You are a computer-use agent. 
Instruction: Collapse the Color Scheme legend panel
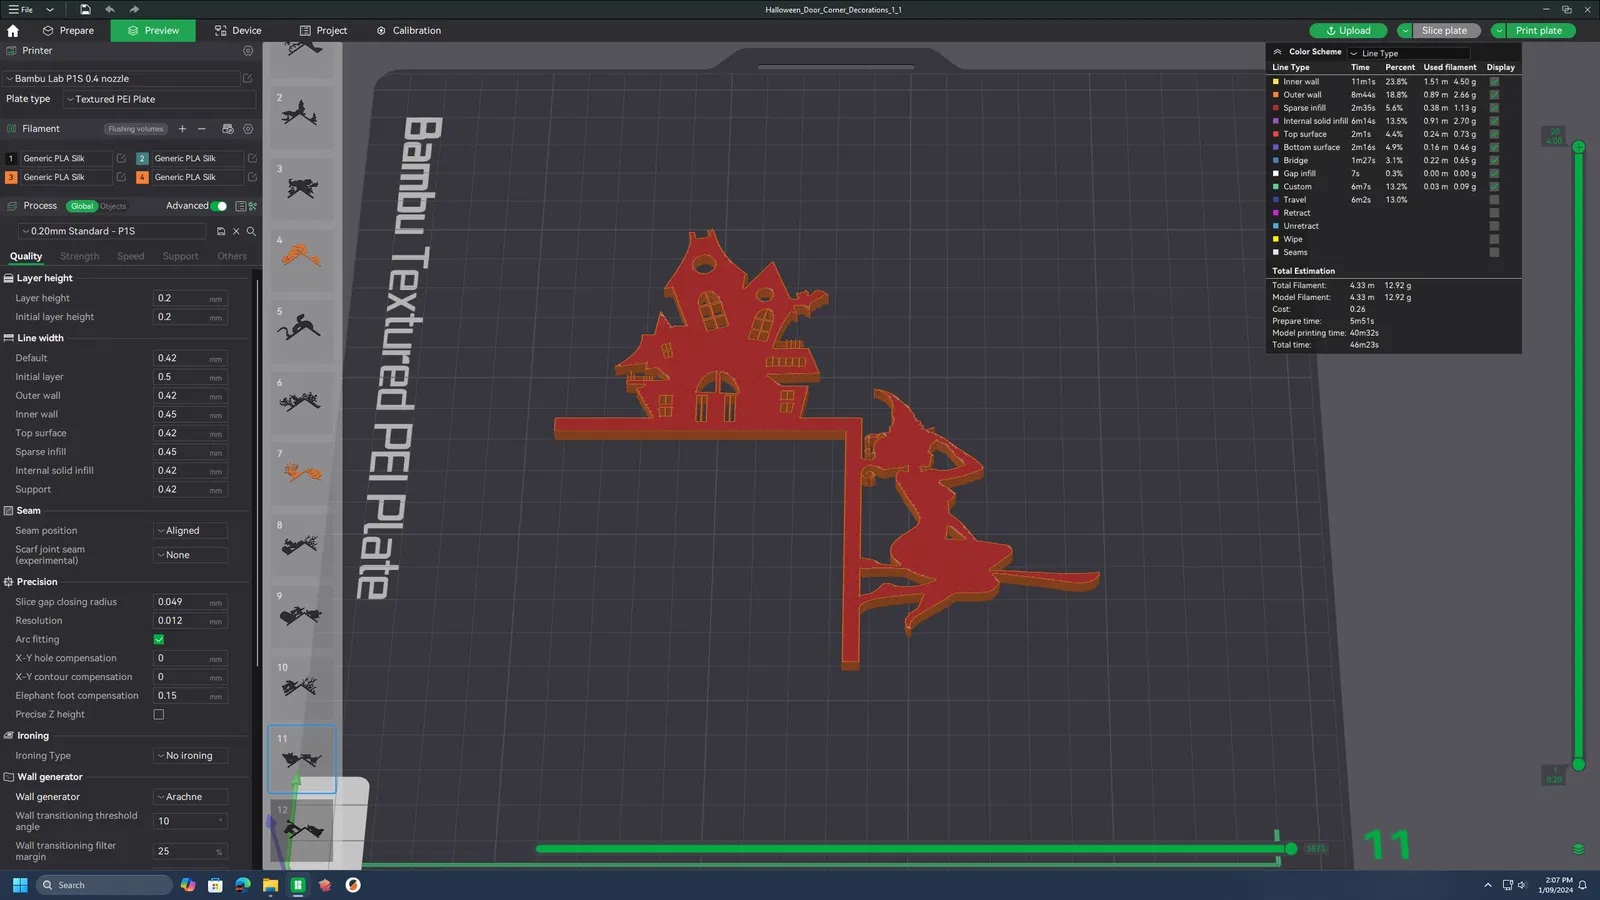pyautogui.click(x=1277, y=52)
